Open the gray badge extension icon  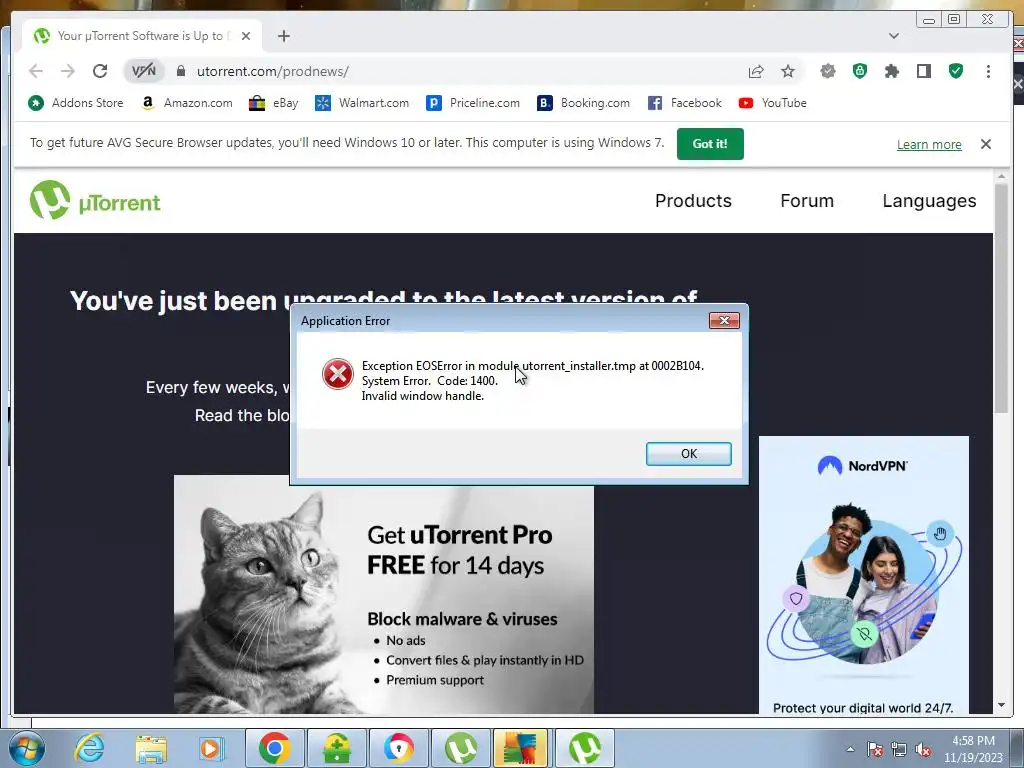827,71
